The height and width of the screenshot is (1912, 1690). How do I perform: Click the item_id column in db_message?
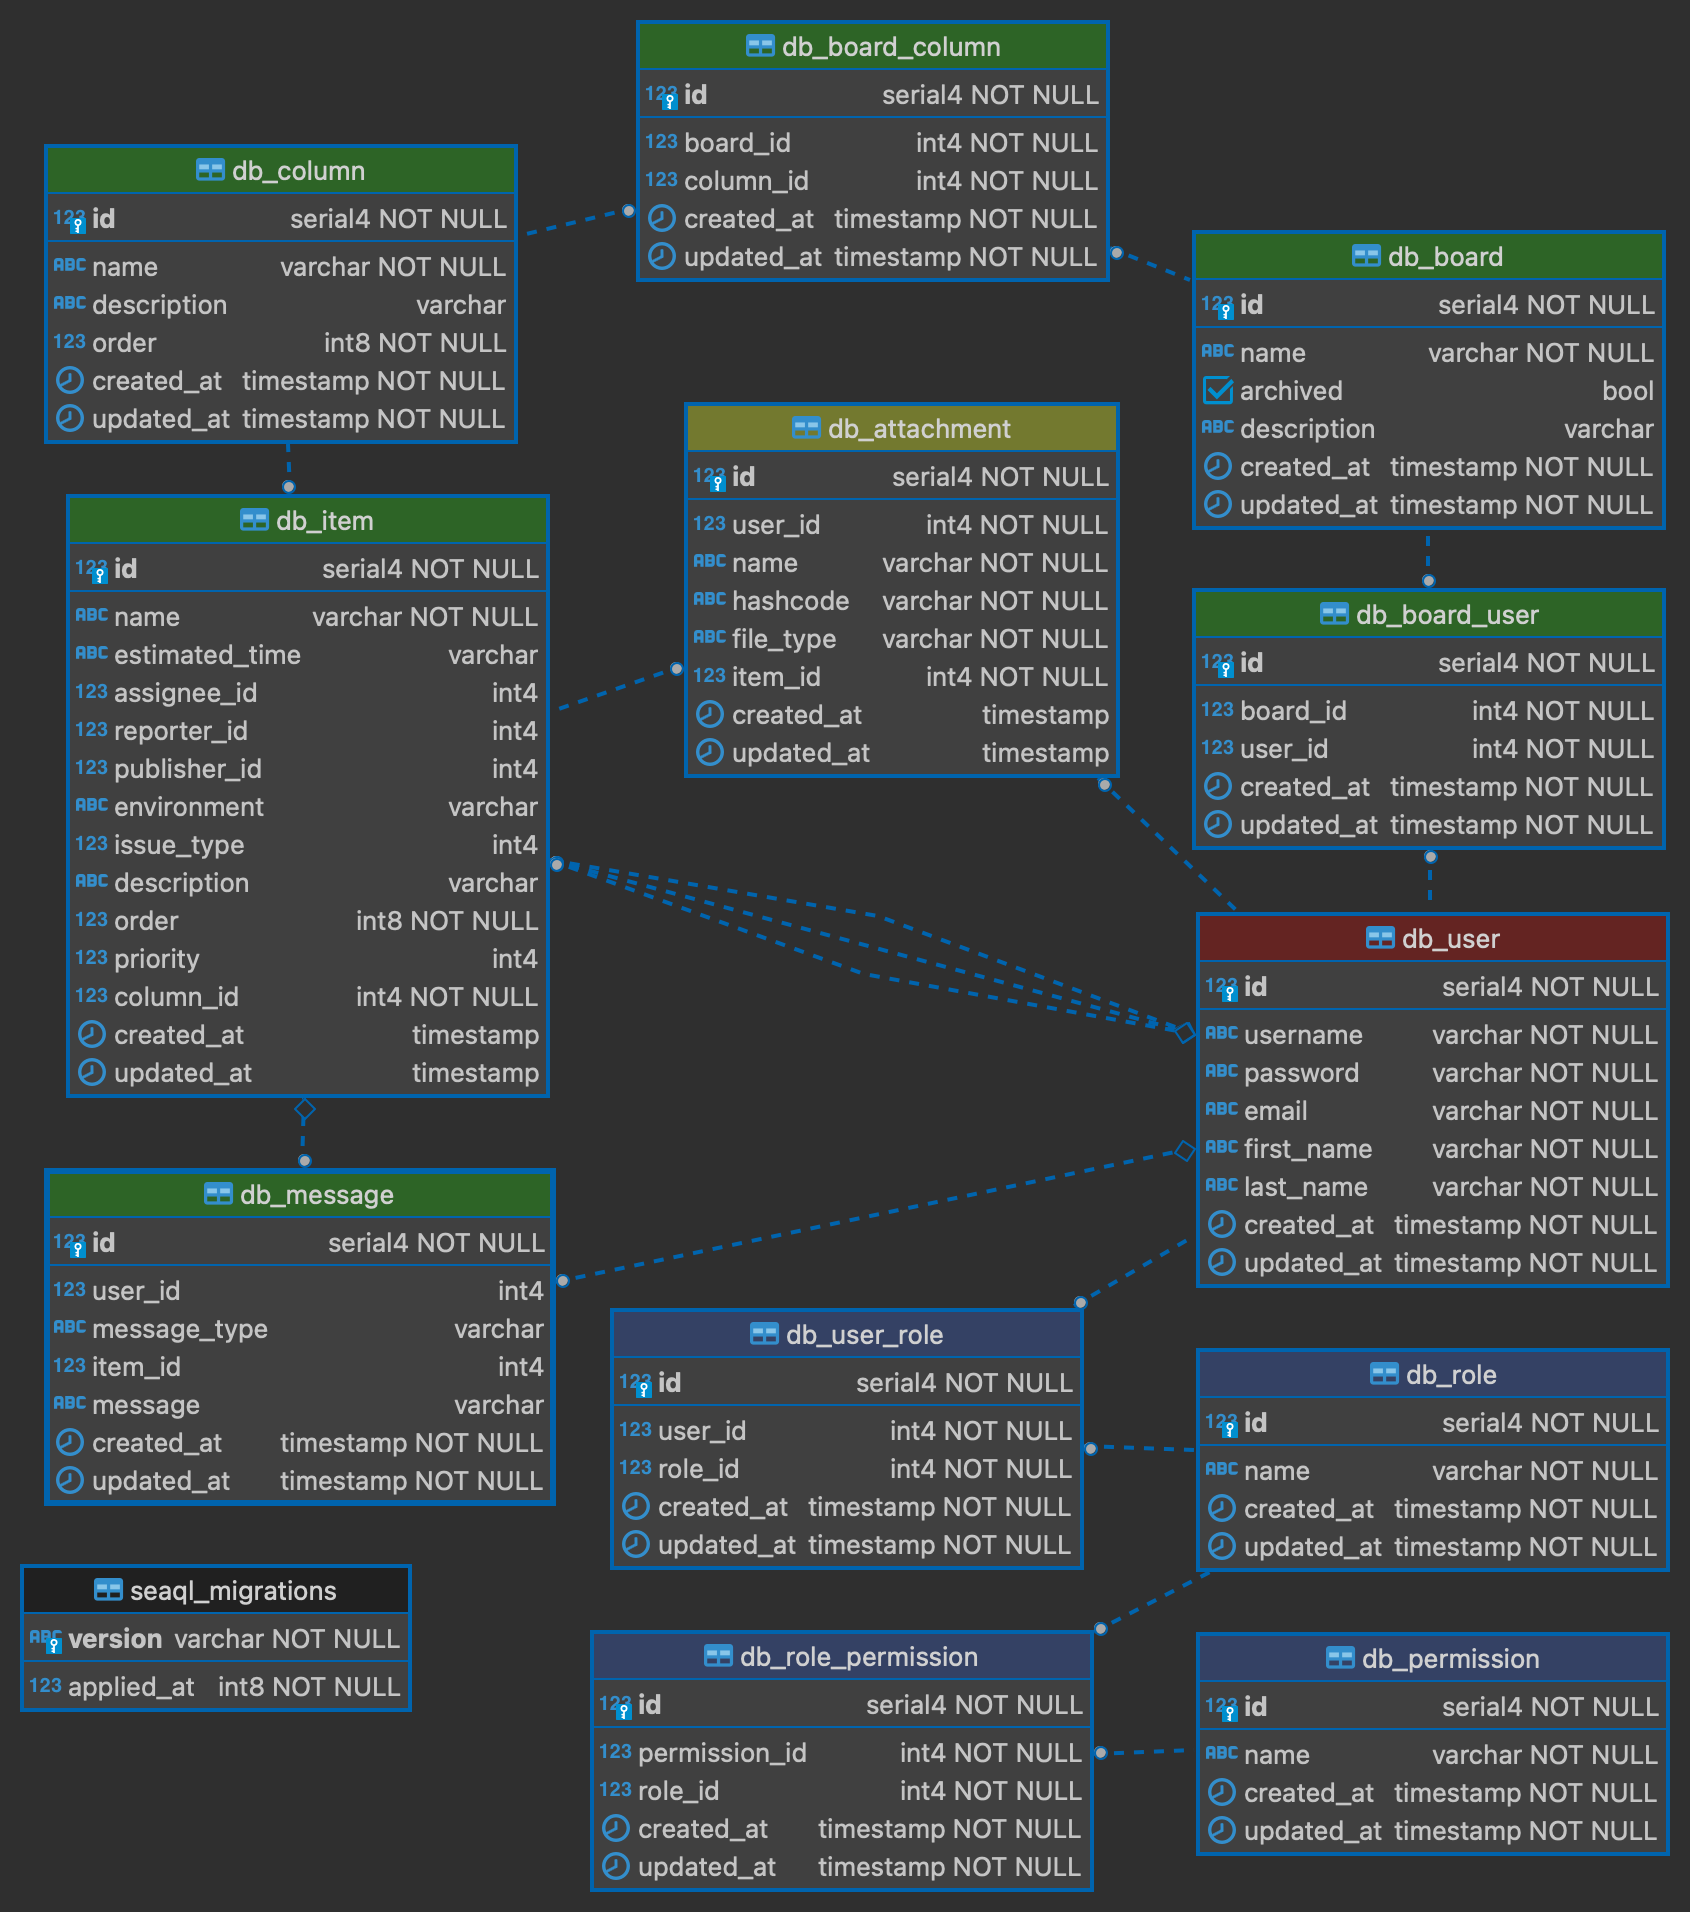300,1367
